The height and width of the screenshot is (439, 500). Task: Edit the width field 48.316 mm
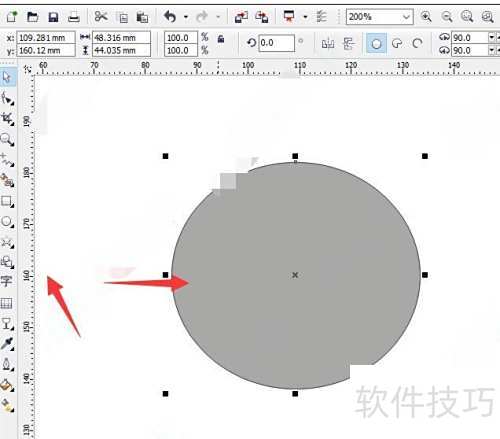pyautogui.click(x=121, y=38)
